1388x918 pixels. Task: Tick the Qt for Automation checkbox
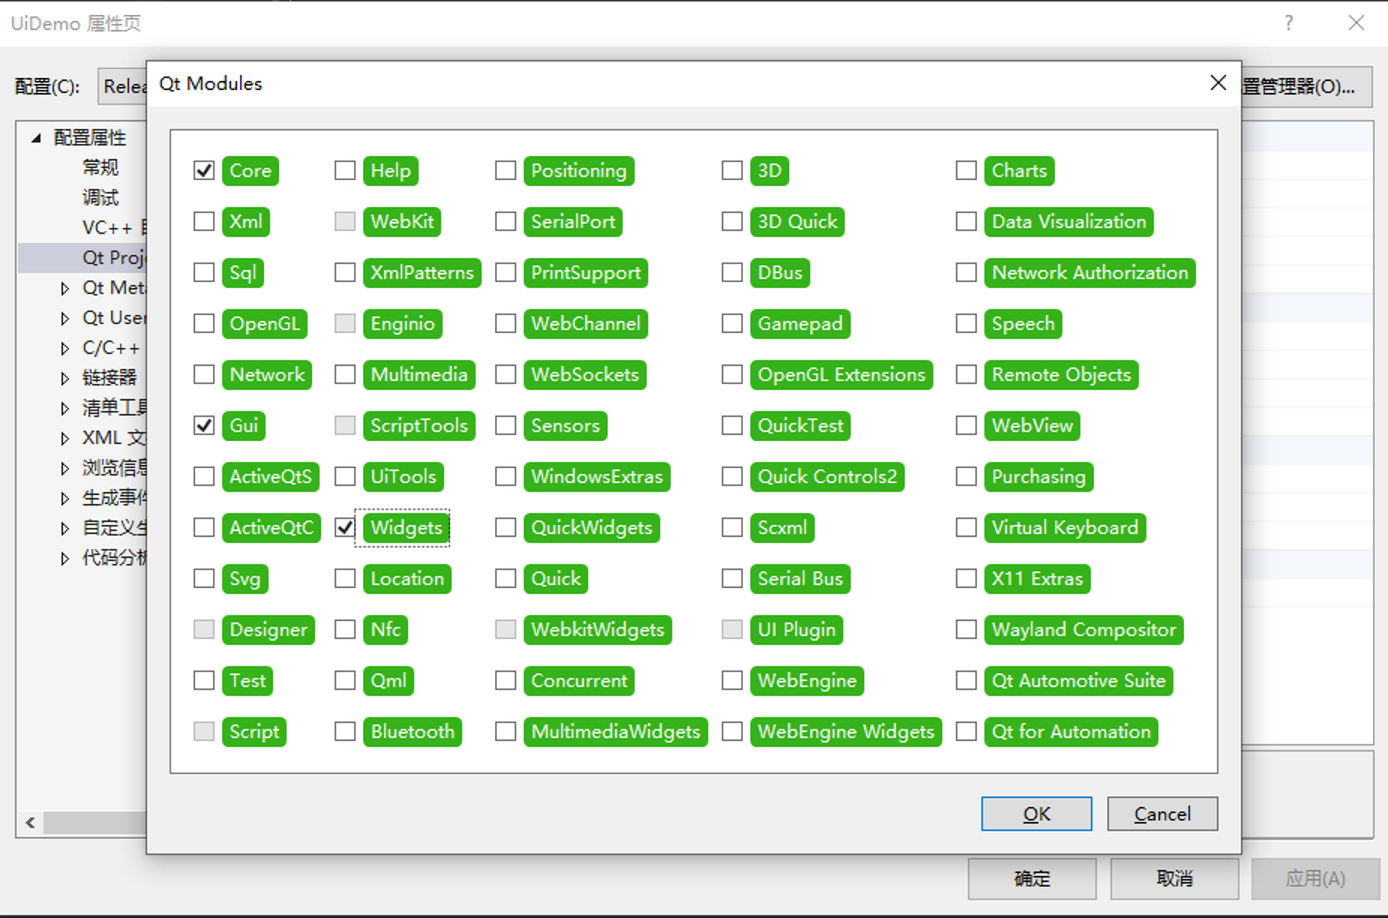click(x=966, y=732)
